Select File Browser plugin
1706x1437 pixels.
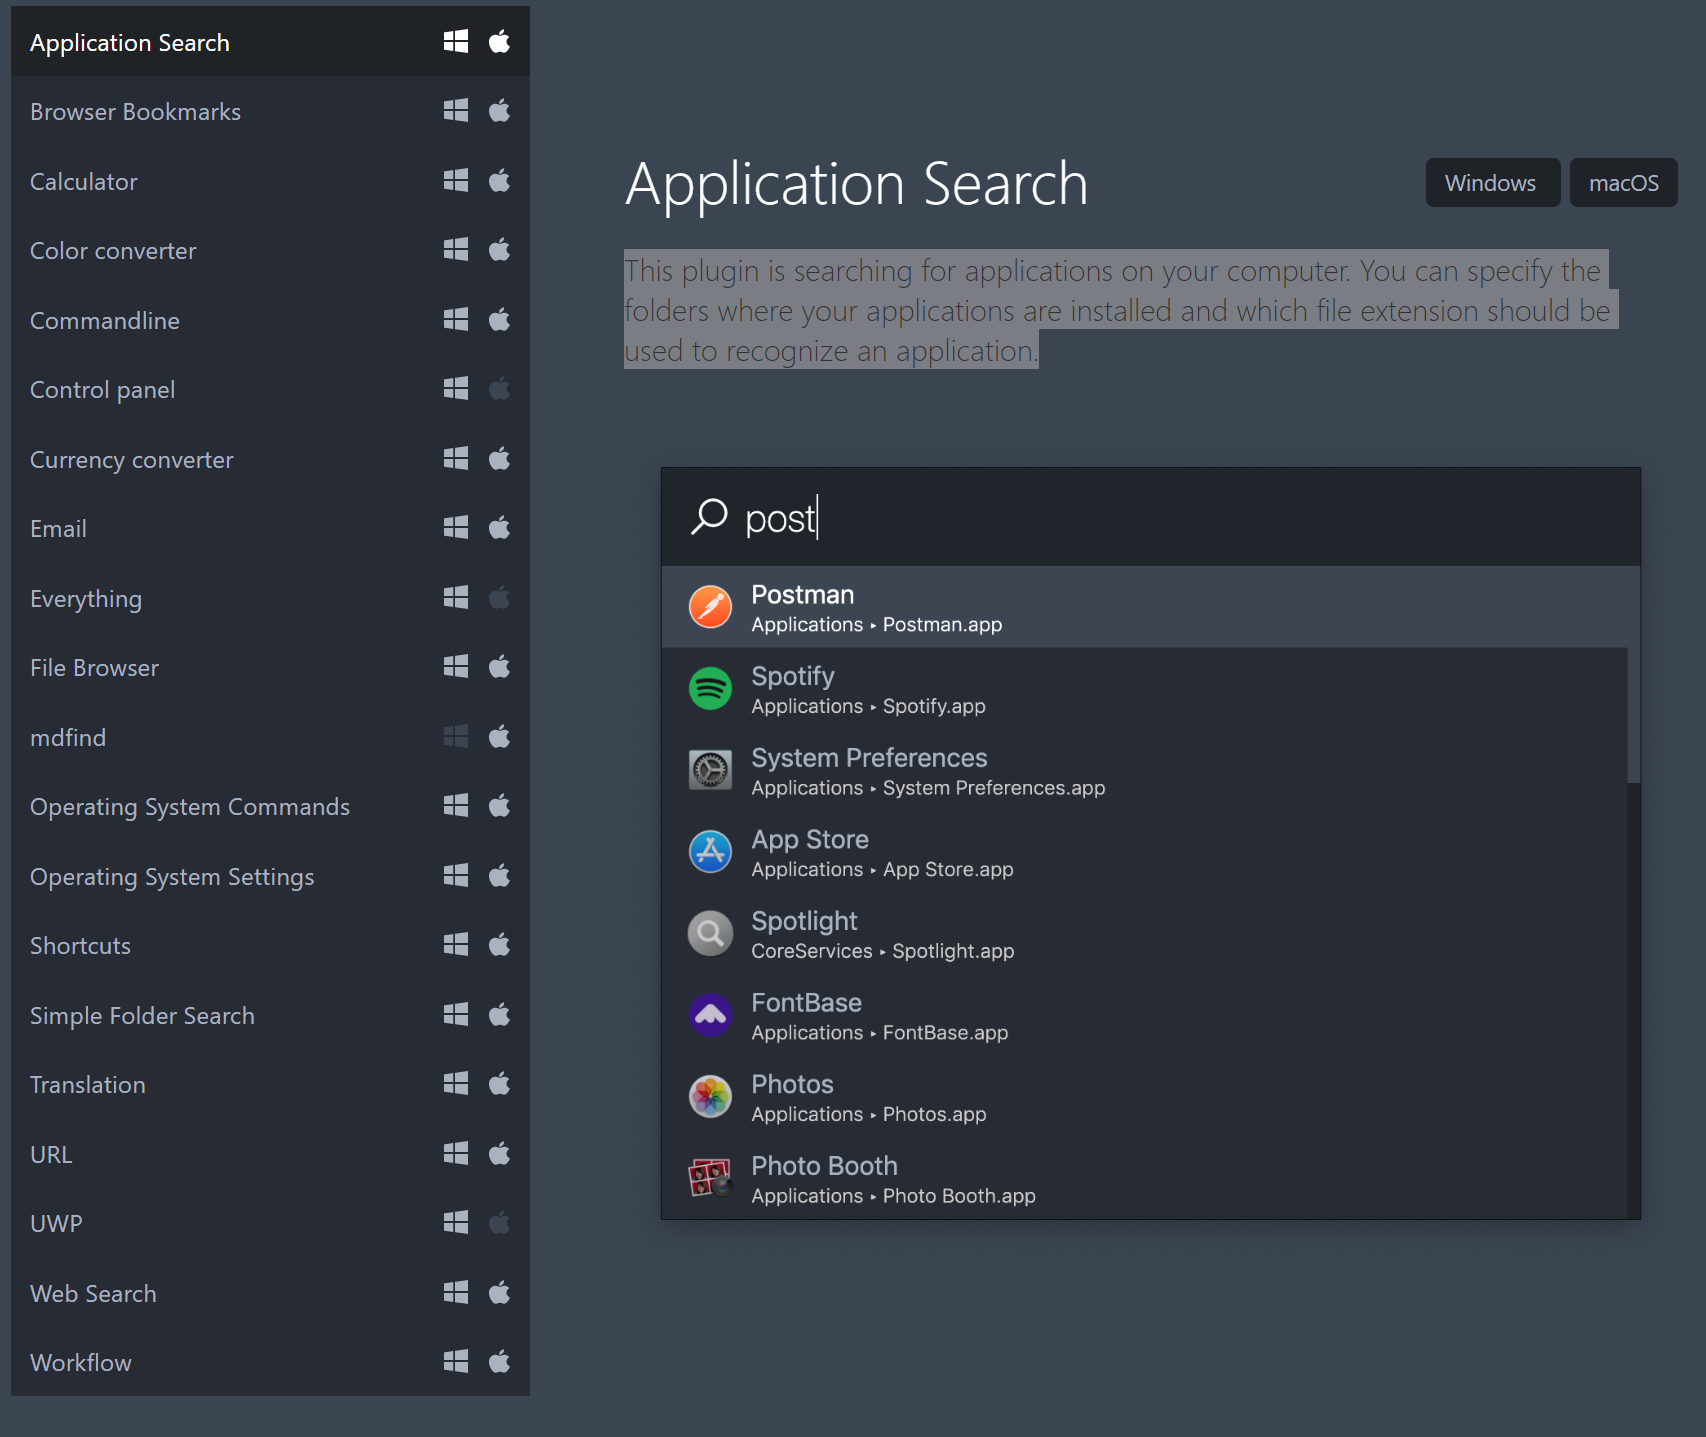tap(270, 667)
